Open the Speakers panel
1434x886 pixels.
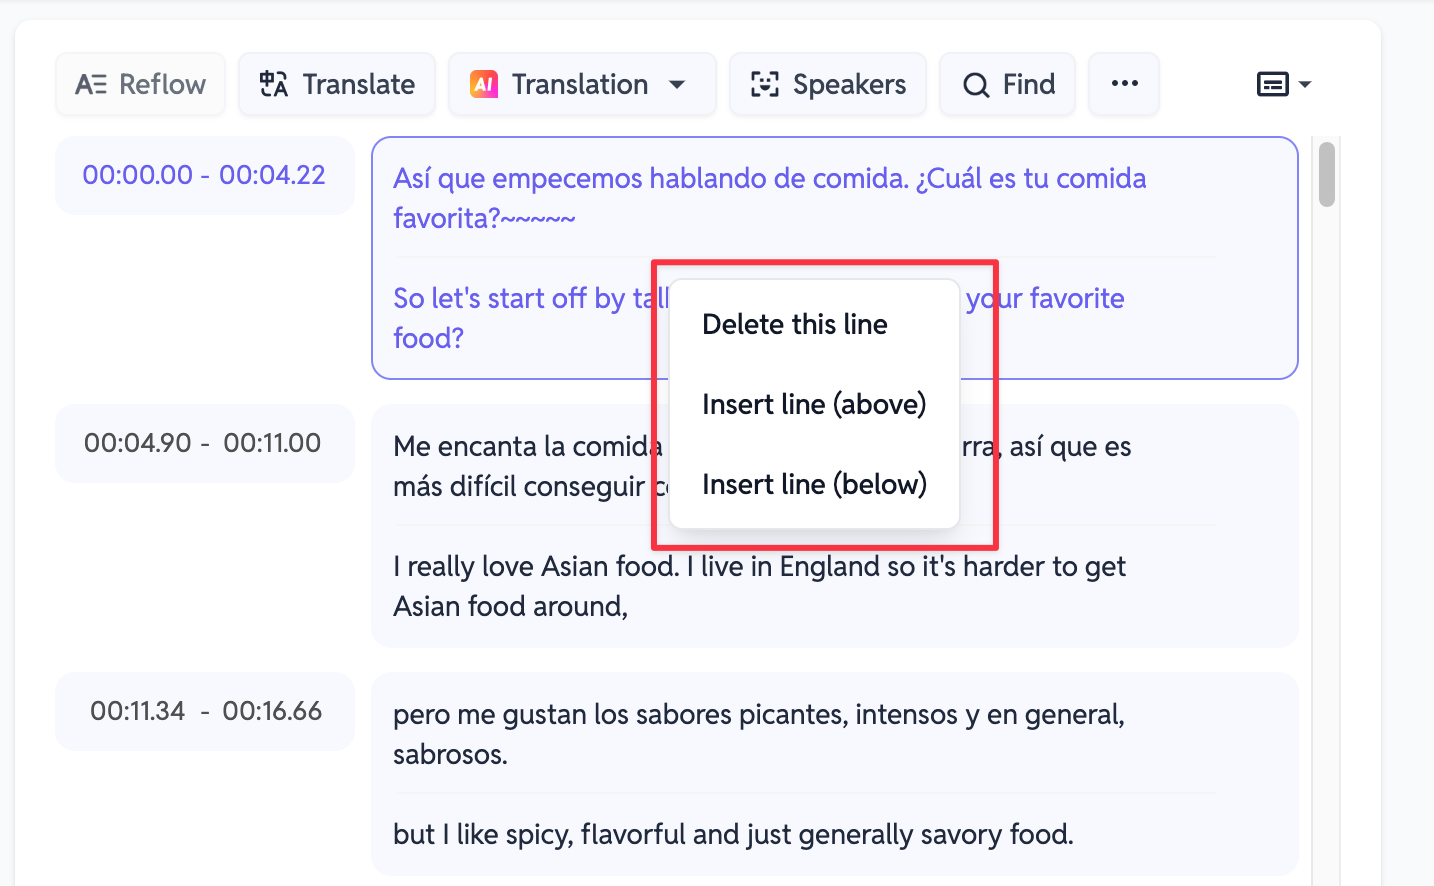coord(828,84)
